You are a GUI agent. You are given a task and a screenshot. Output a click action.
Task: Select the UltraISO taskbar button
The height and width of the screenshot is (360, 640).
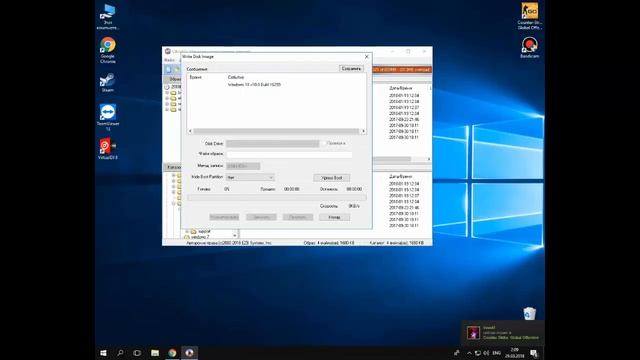coord(189,353)
